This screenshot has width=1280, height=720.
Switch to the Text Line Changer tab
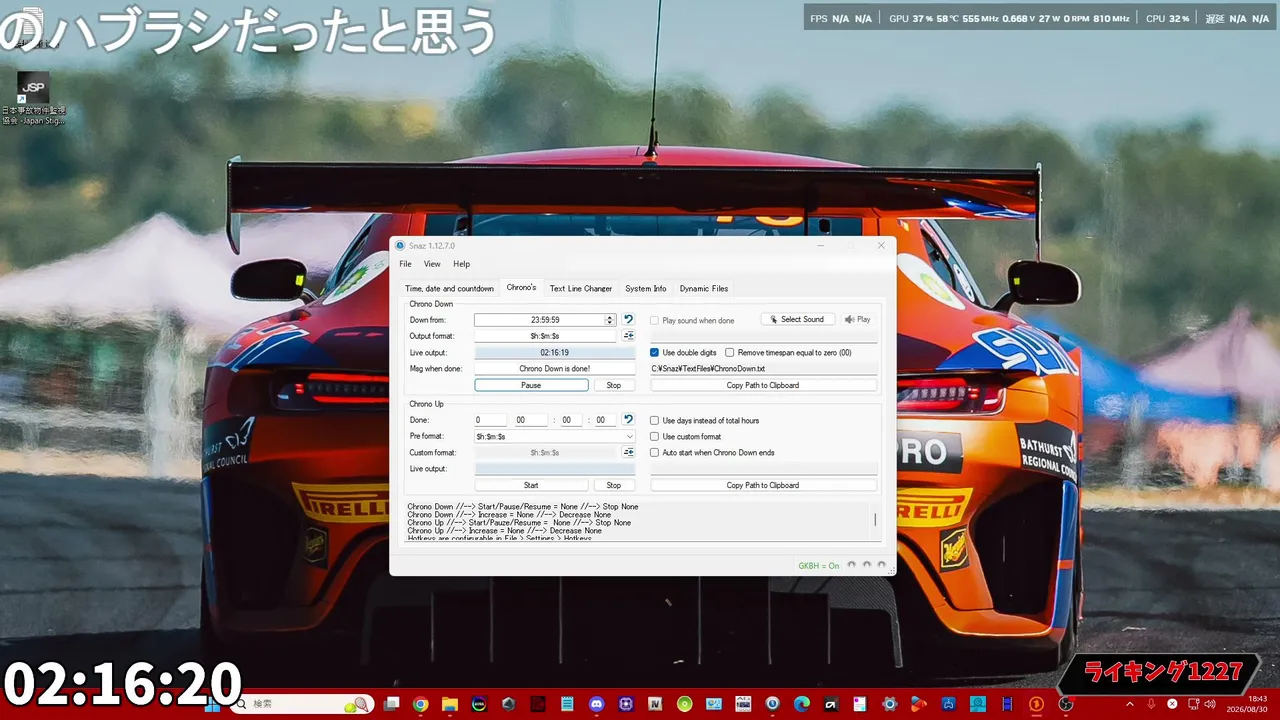coord(581,289)
